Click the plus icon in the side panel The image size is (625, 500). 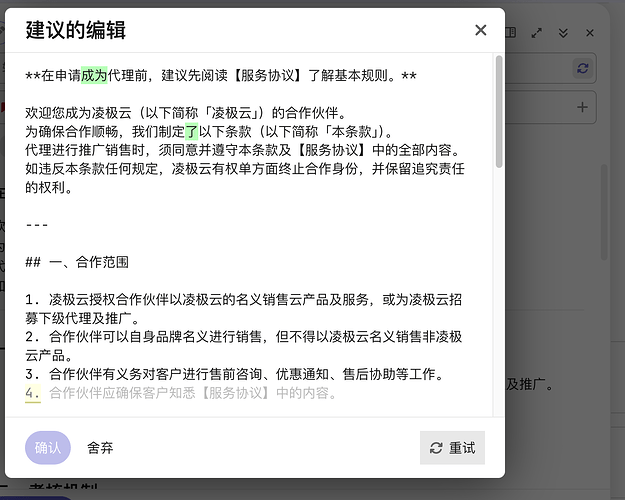coord(582,107)
